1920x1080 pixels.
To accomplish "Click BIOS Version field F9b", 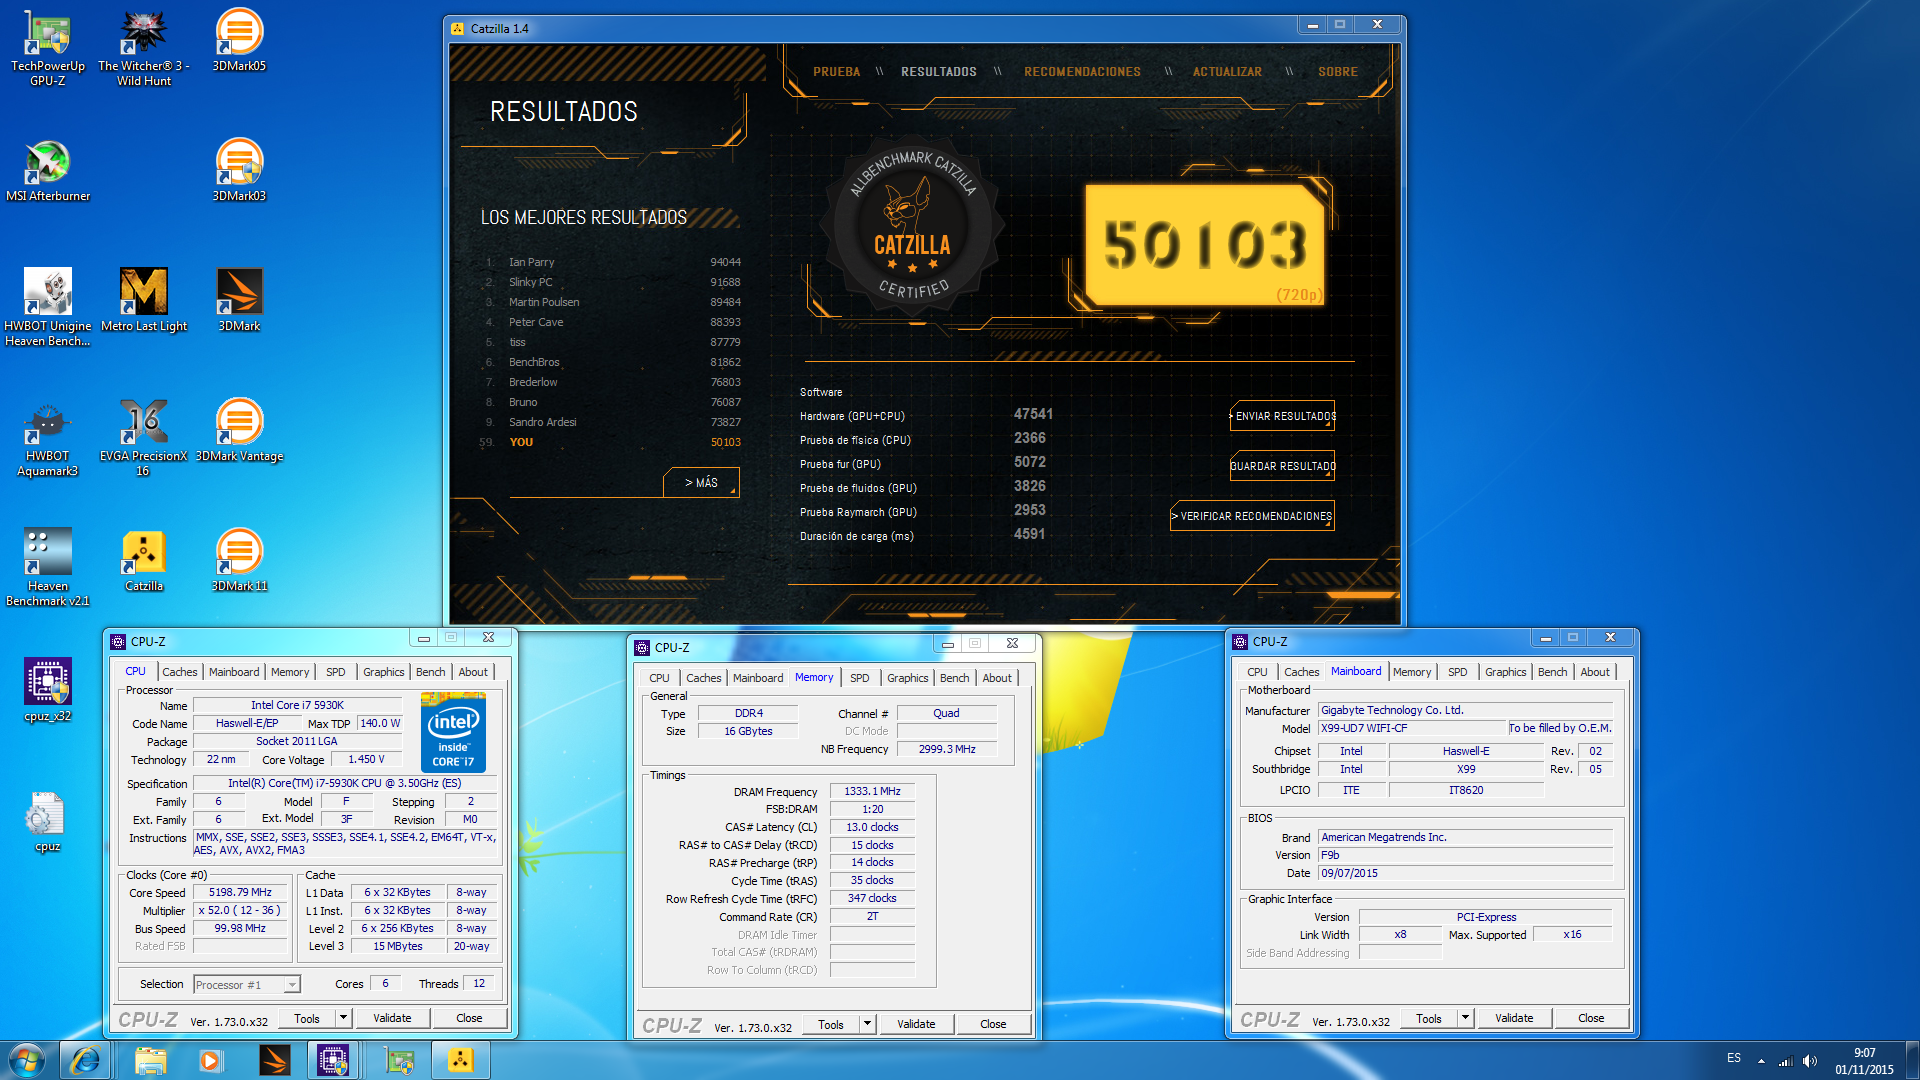I will [x=1465, y=855].
